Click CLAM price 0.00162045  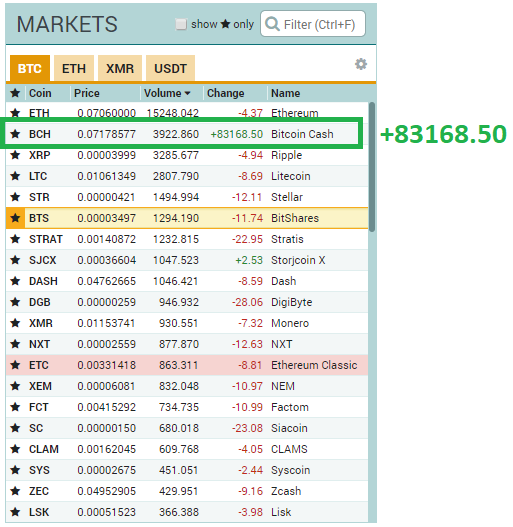pyautogui.click(x=107, y=449)
